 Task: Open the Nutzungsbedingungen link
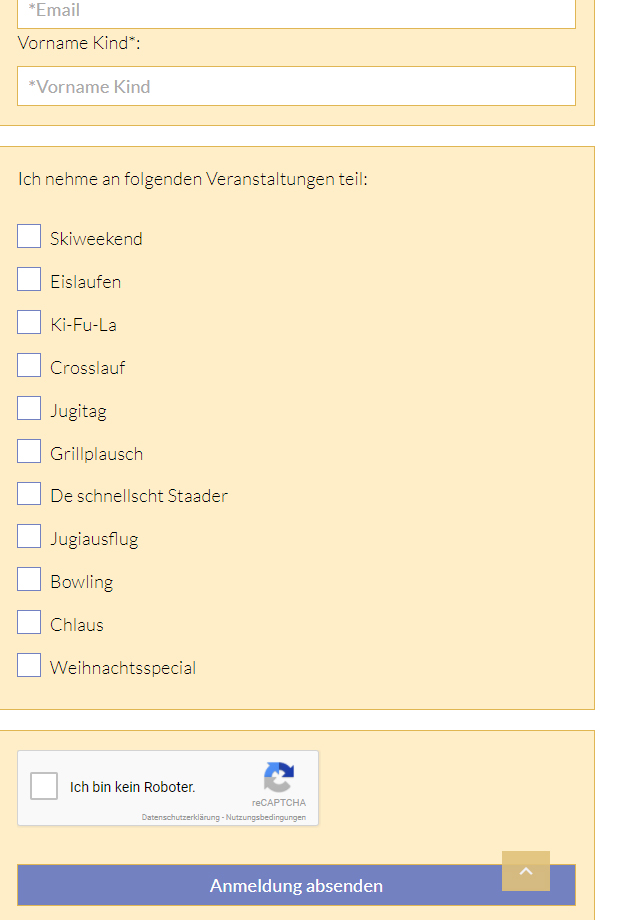(x=266, y=817)
